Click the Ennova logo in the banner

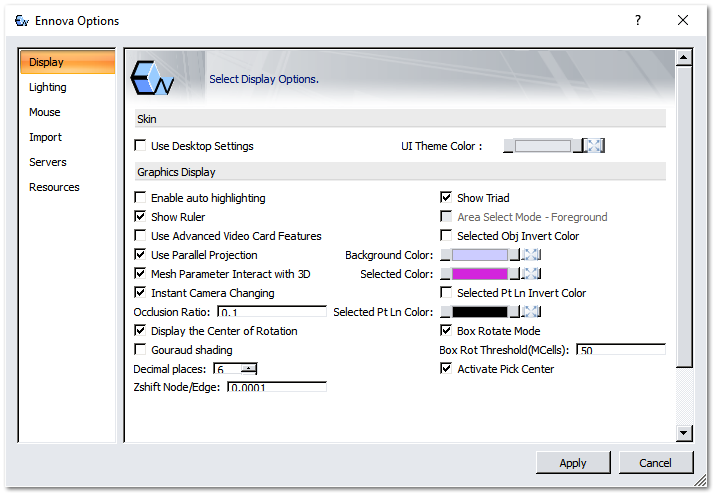[152, 78]
